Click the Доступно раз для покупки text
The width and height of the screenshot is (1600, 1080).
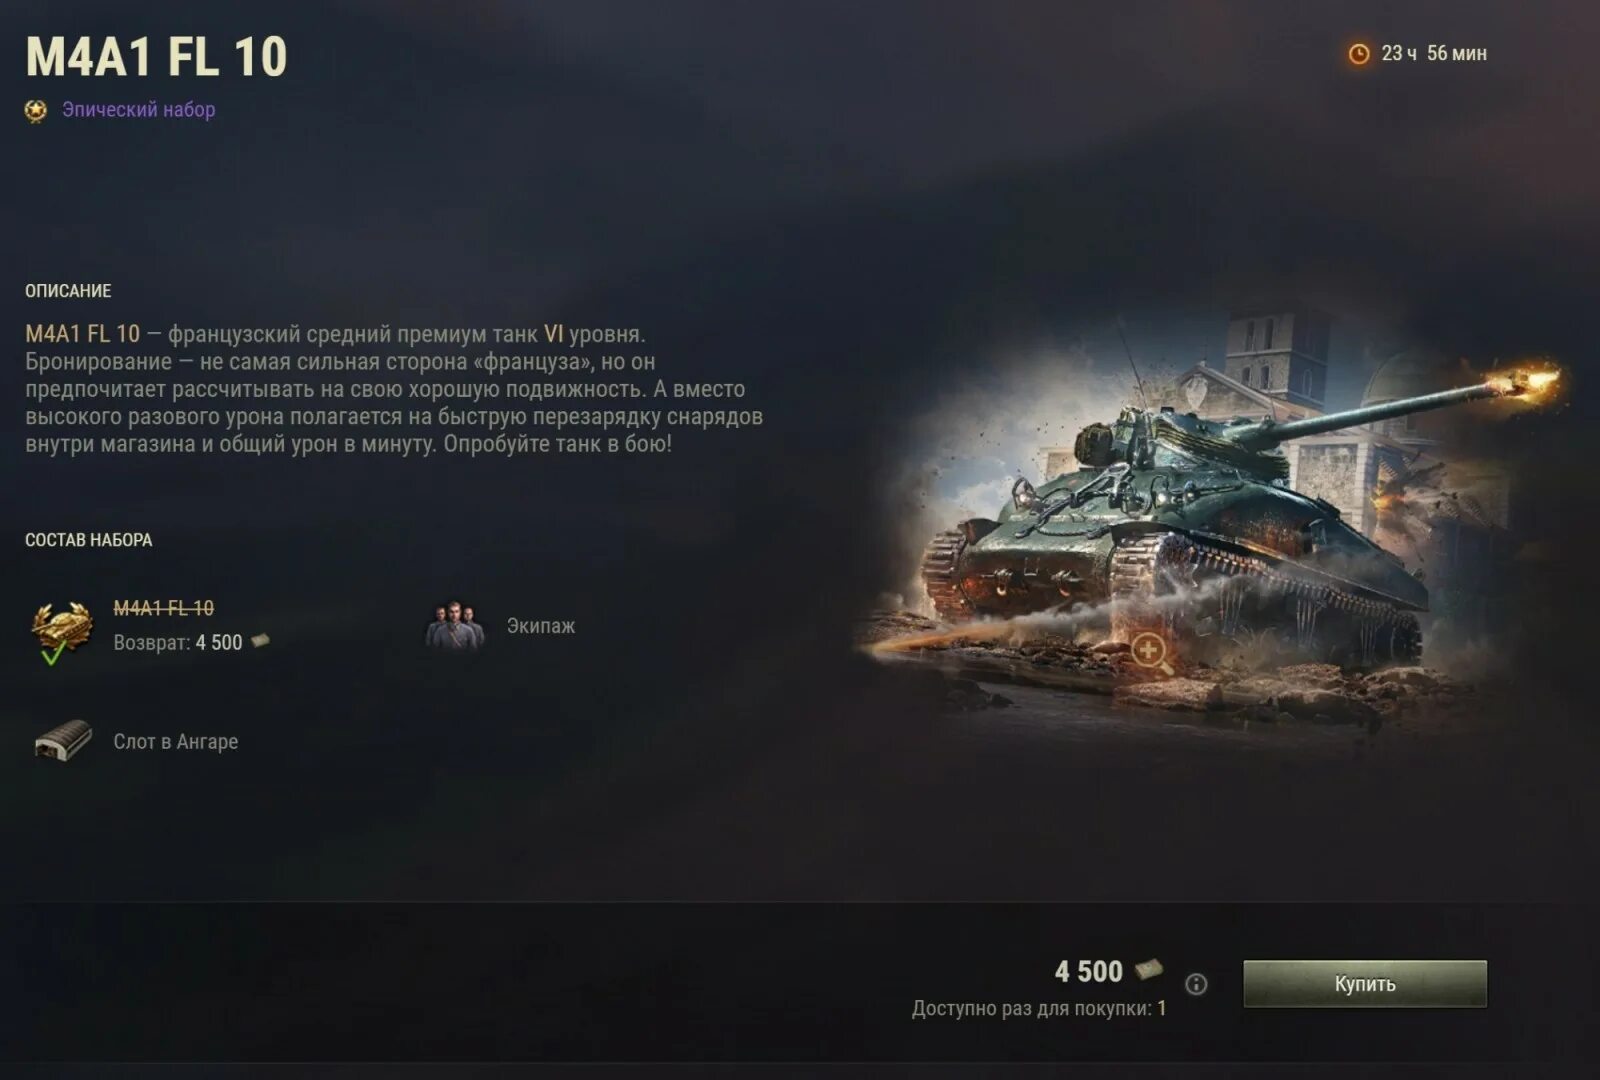[1039, 1008]
